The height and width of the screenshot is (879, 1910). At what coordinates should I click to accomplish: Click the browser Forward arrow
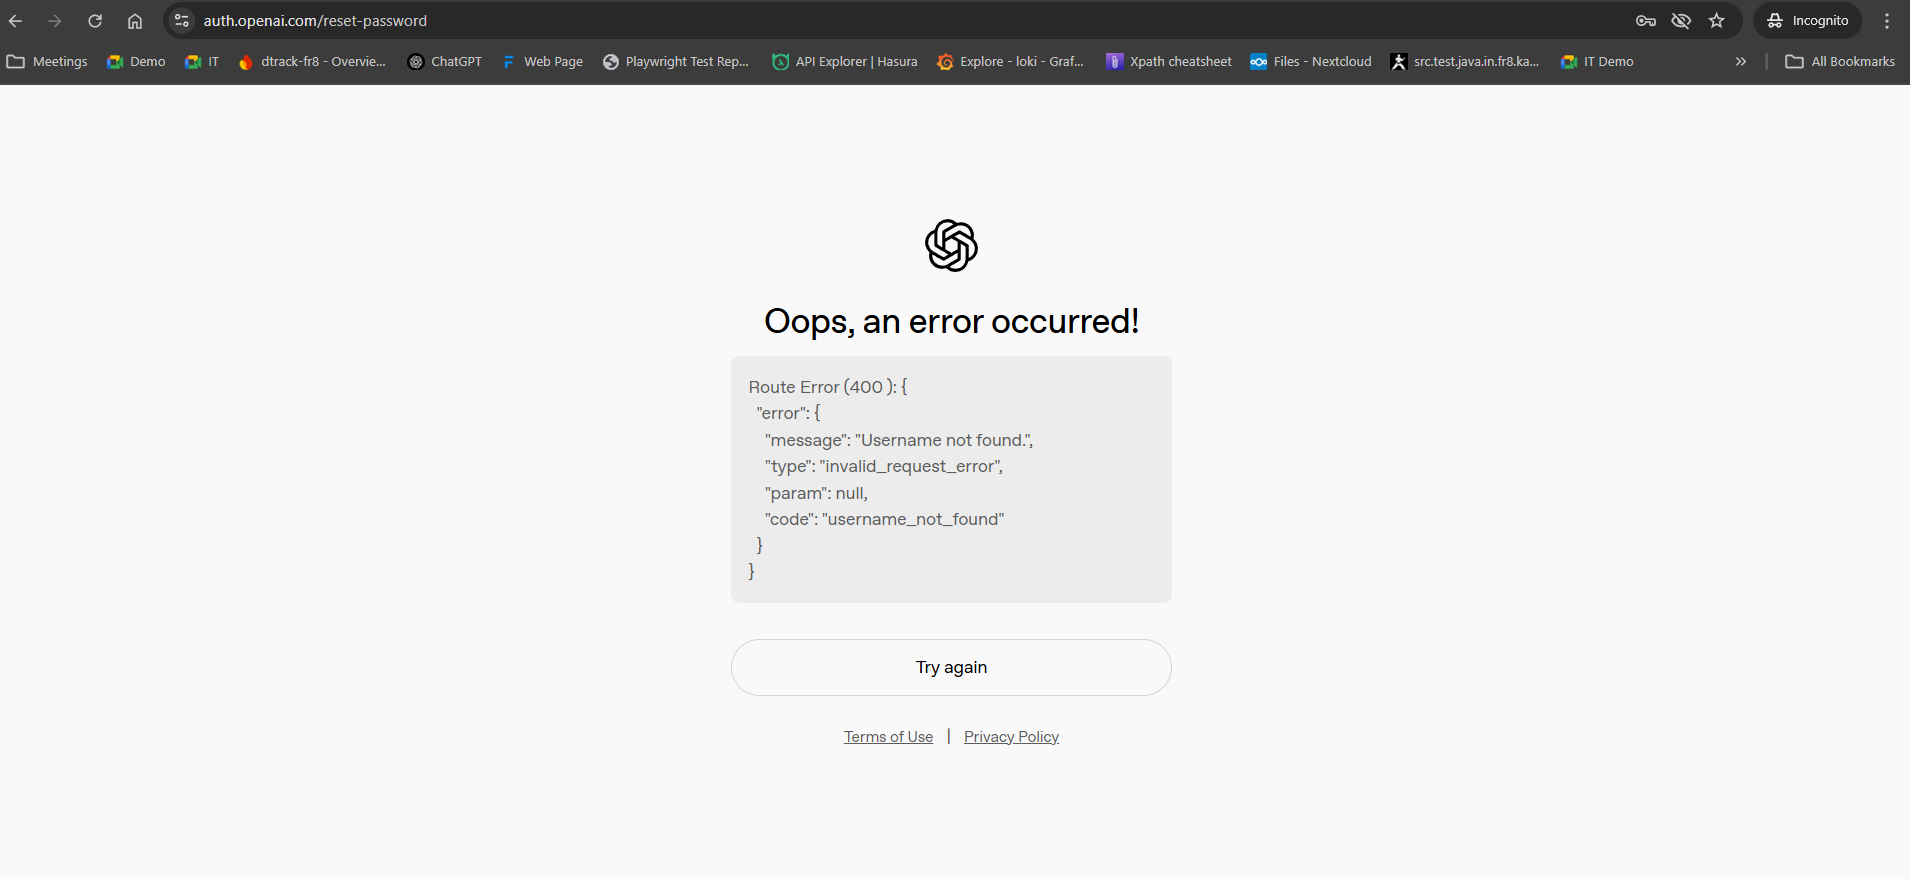pyautogui.click(x=55, y=21)
